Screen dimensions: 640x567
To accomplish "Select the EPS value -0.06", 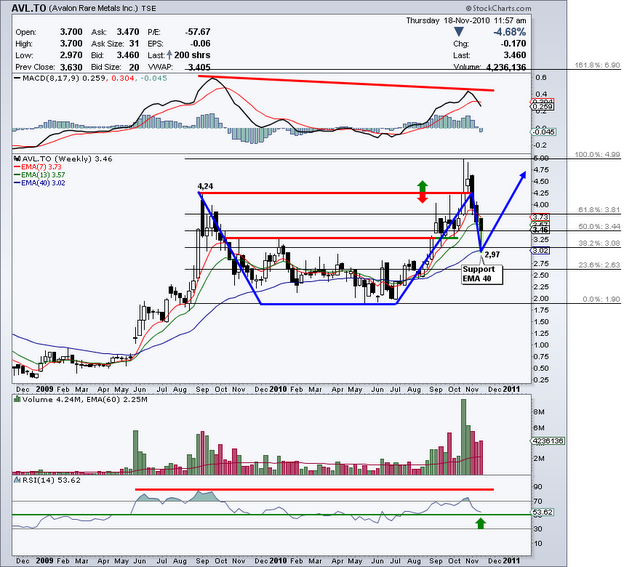I will [200, 43].
